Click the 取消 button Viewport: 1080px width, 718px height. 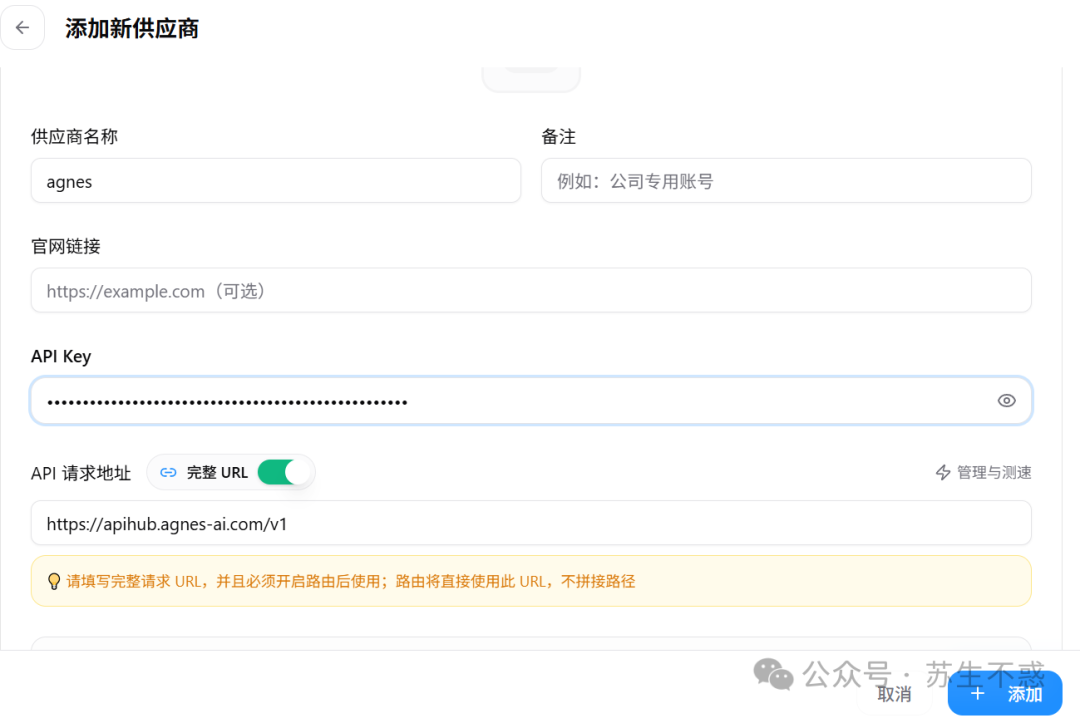pos(894,694)
